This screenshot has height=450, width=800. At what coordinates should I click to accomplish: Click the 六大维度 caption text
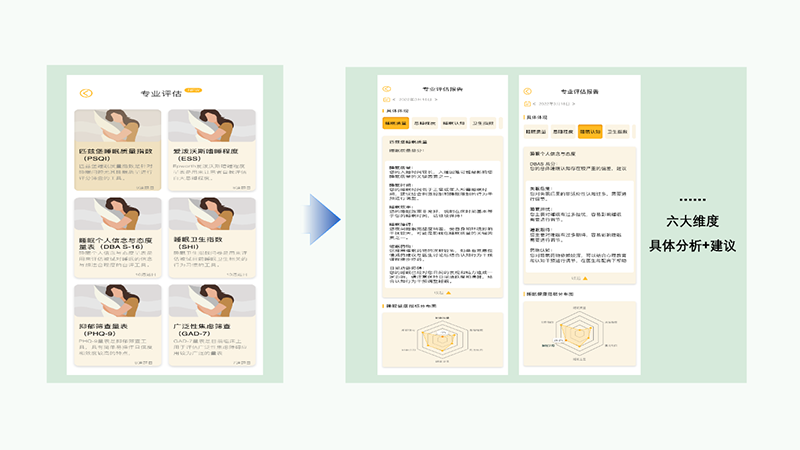click(x=692, y=221)
